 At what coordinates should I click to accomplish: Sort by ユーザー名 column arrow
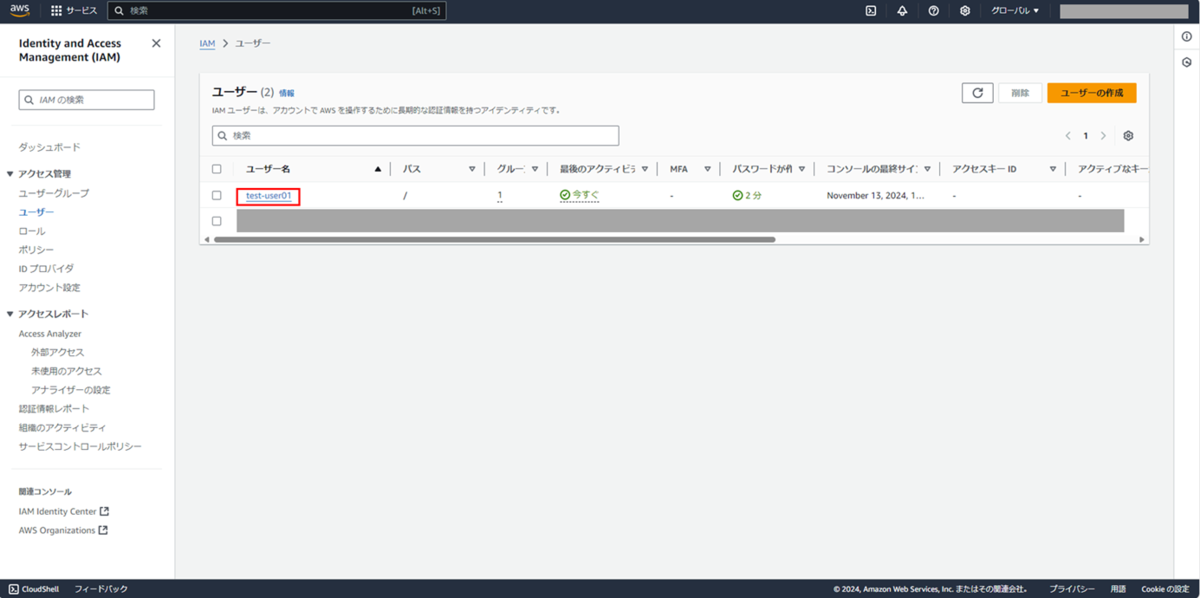pos(377,169)
